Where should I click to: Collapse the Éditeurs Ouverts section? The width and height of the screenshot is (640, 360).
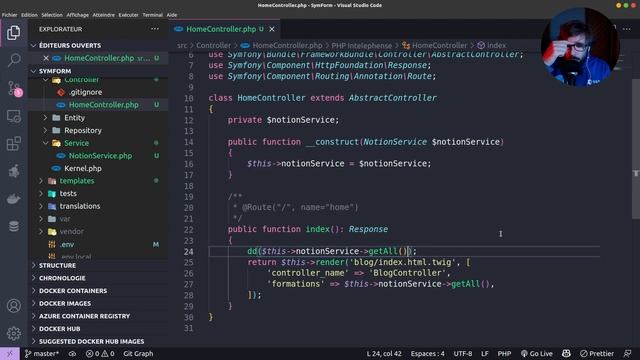point(70,45)
